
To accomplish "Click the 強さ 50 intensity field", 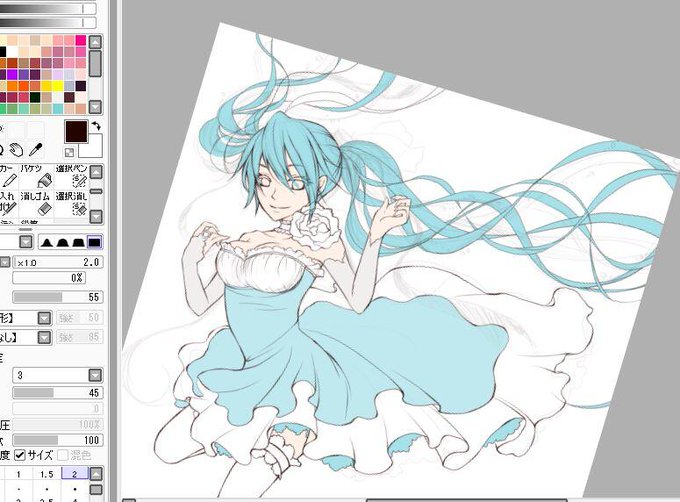I will click(x=79, y=318).
